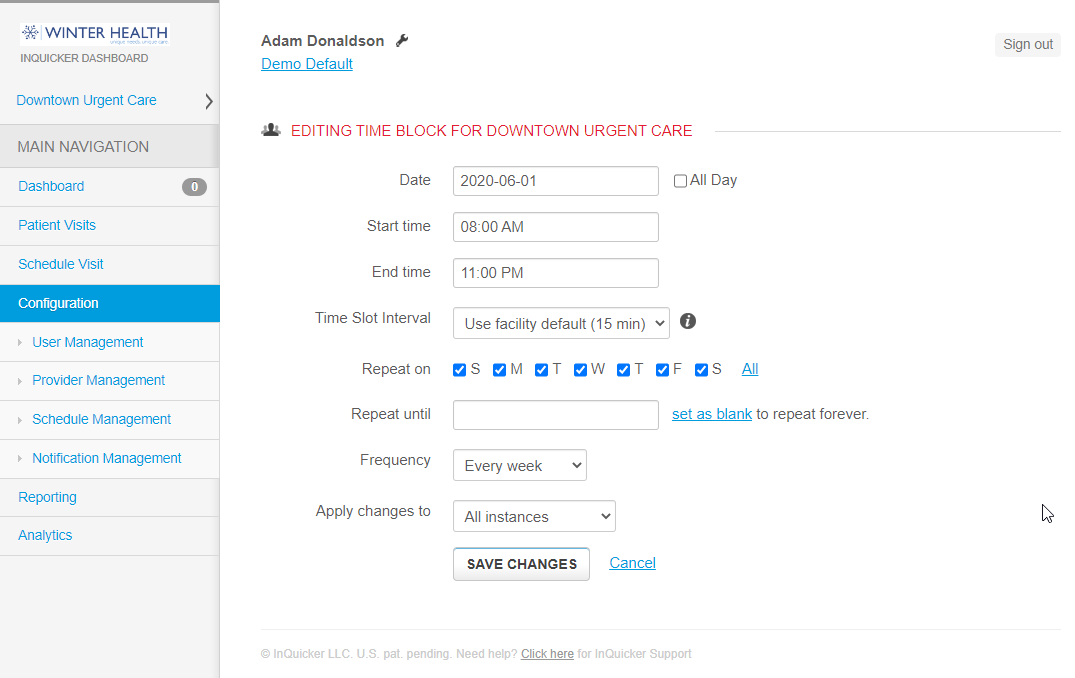The image size is (1075, 678).
Task: Click the arrow next to Downtown Urgent Care
Action: click(208, 100)
